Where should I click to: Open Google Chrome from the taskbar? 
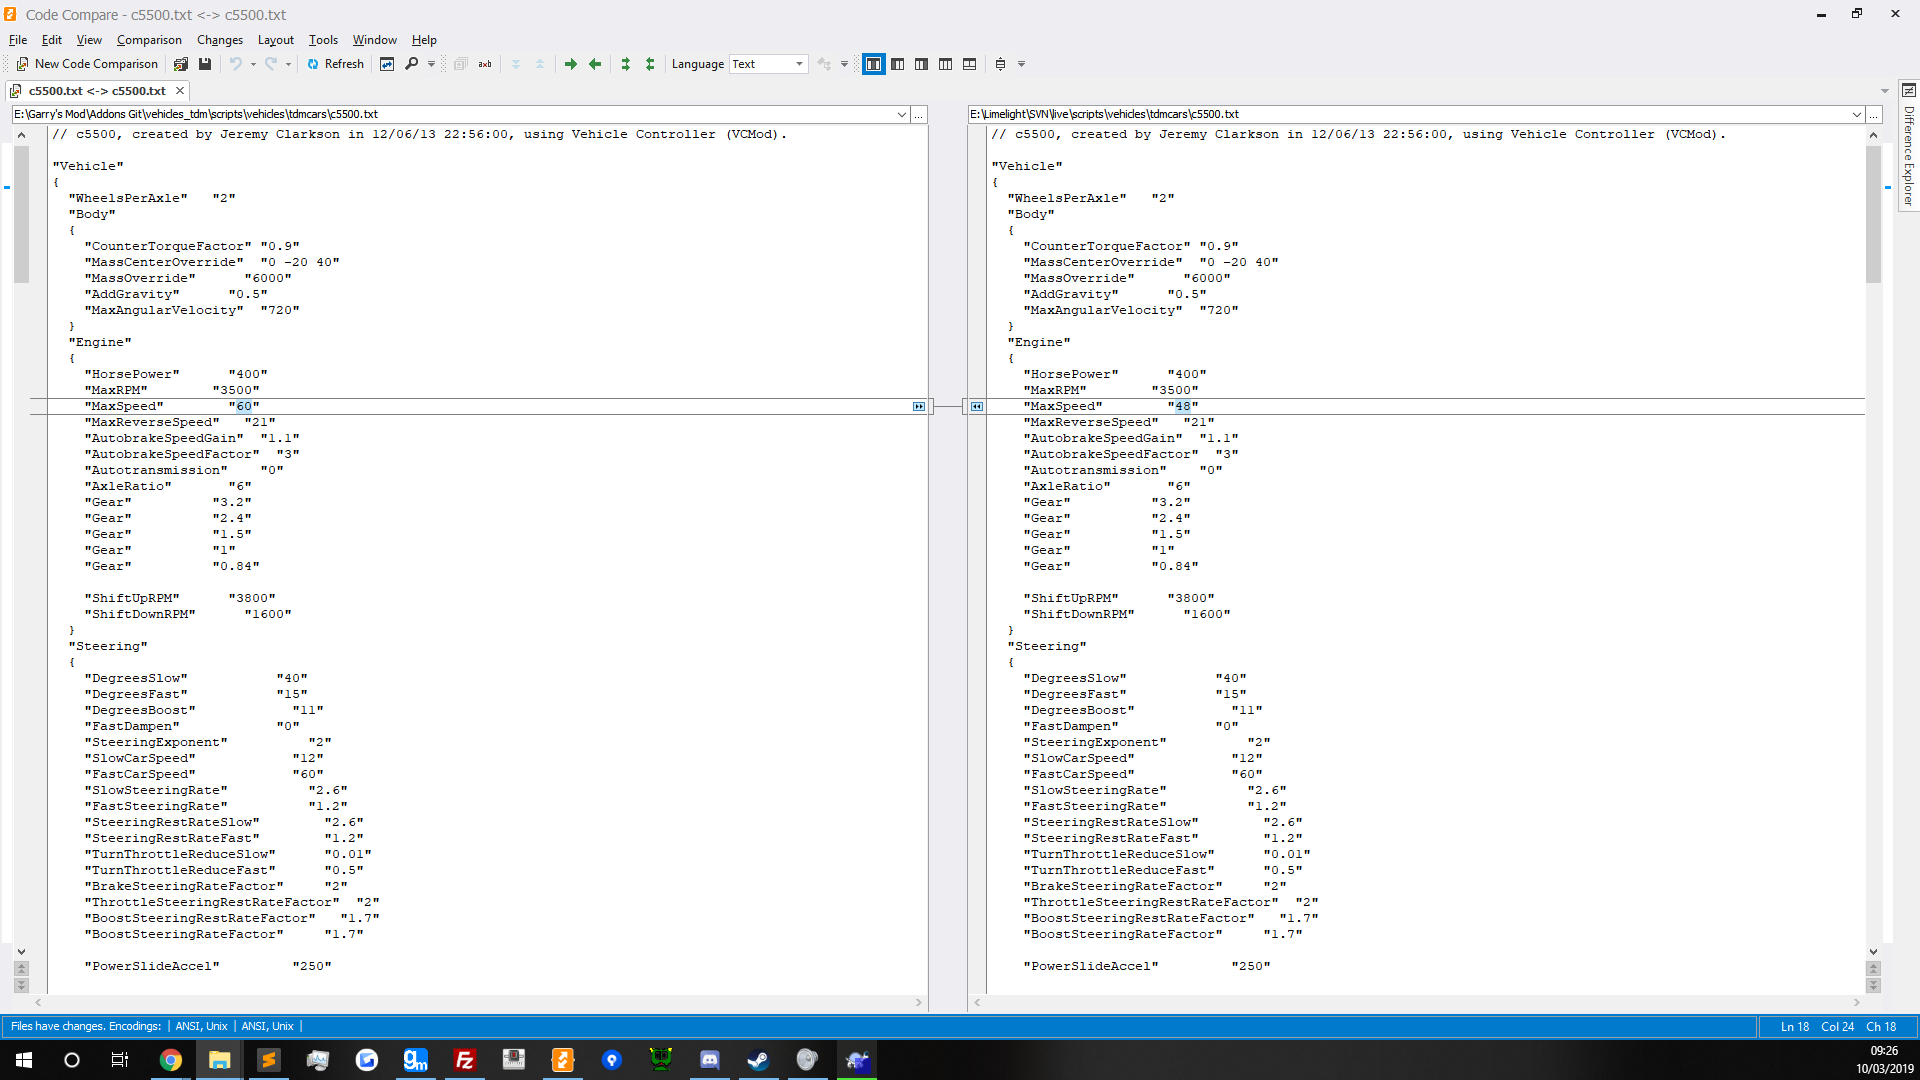171,1060
